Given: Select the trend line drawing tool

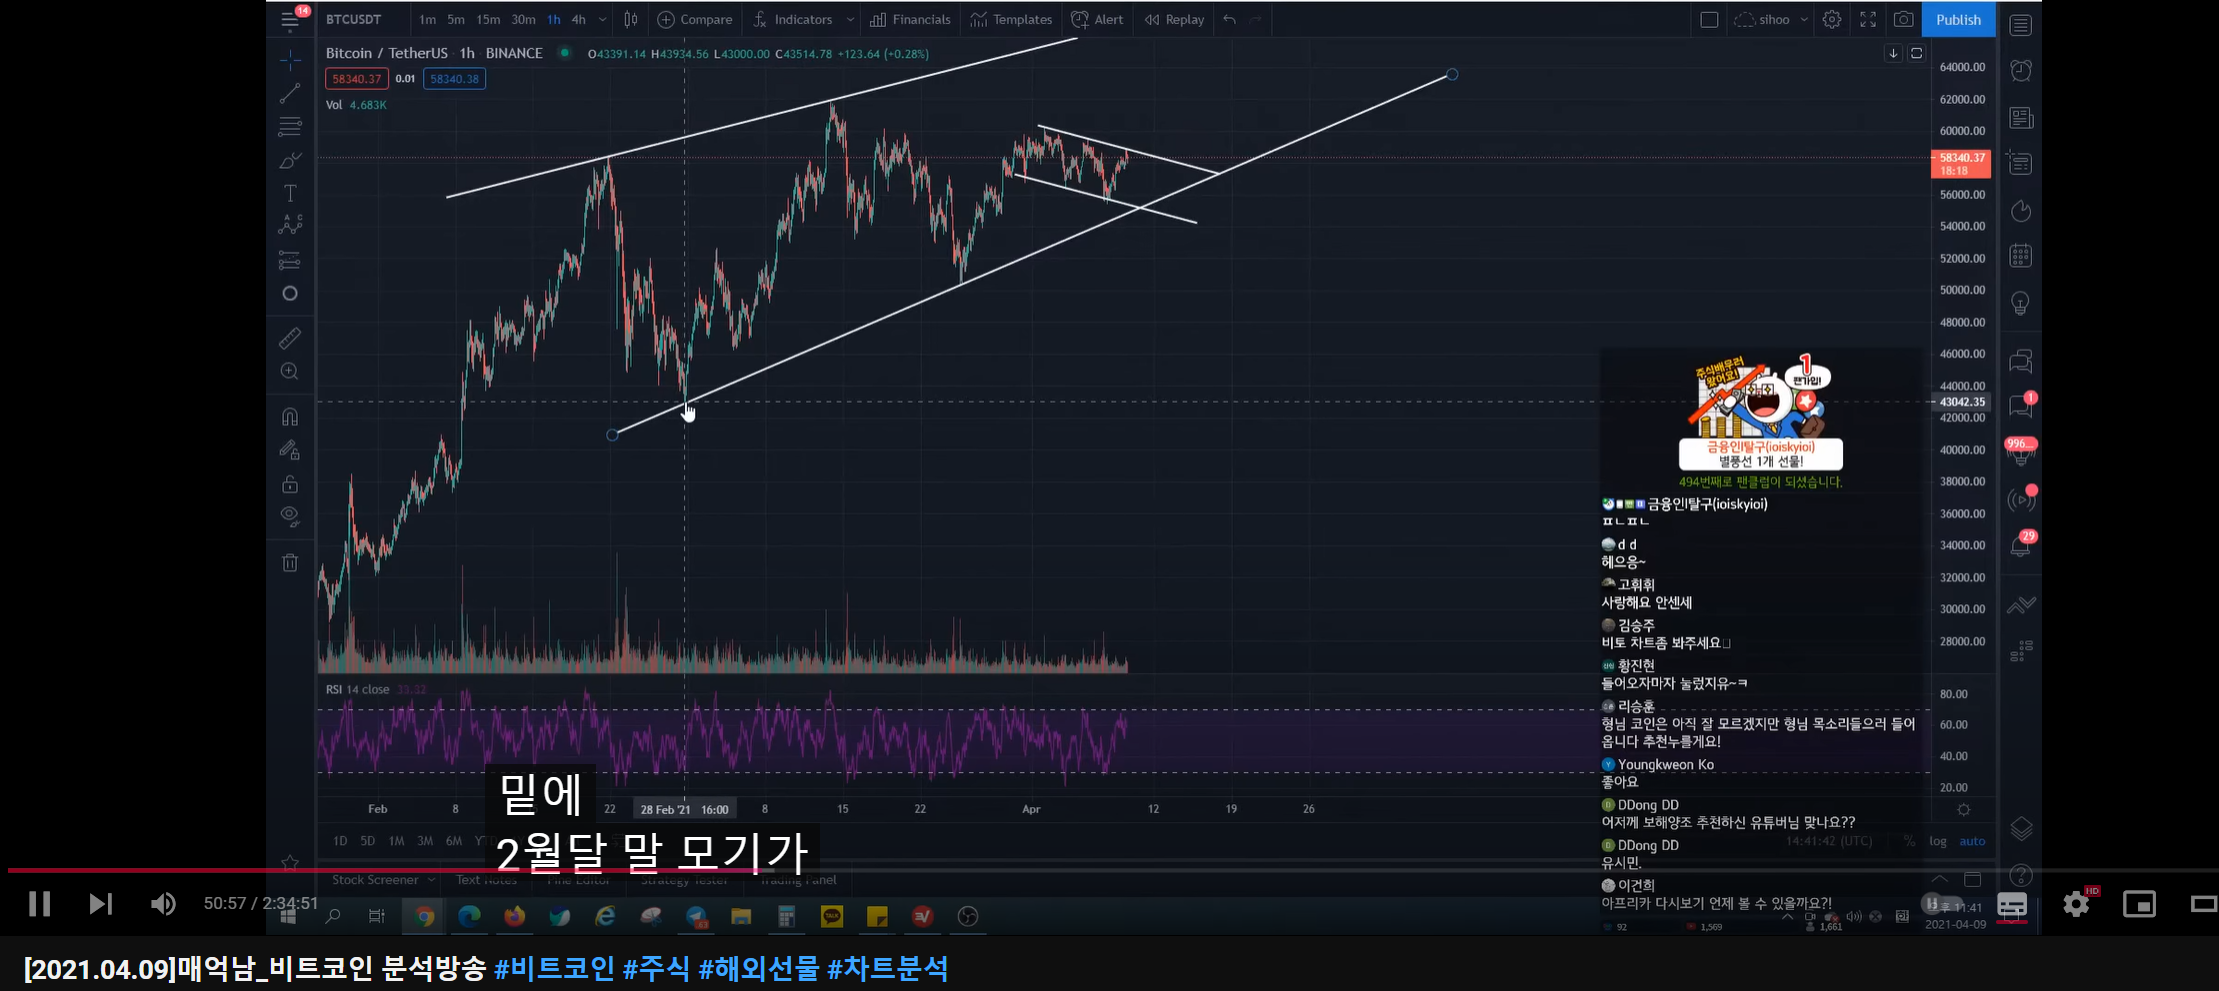Looking at the screenshot, I should click(x=290, y=93).
